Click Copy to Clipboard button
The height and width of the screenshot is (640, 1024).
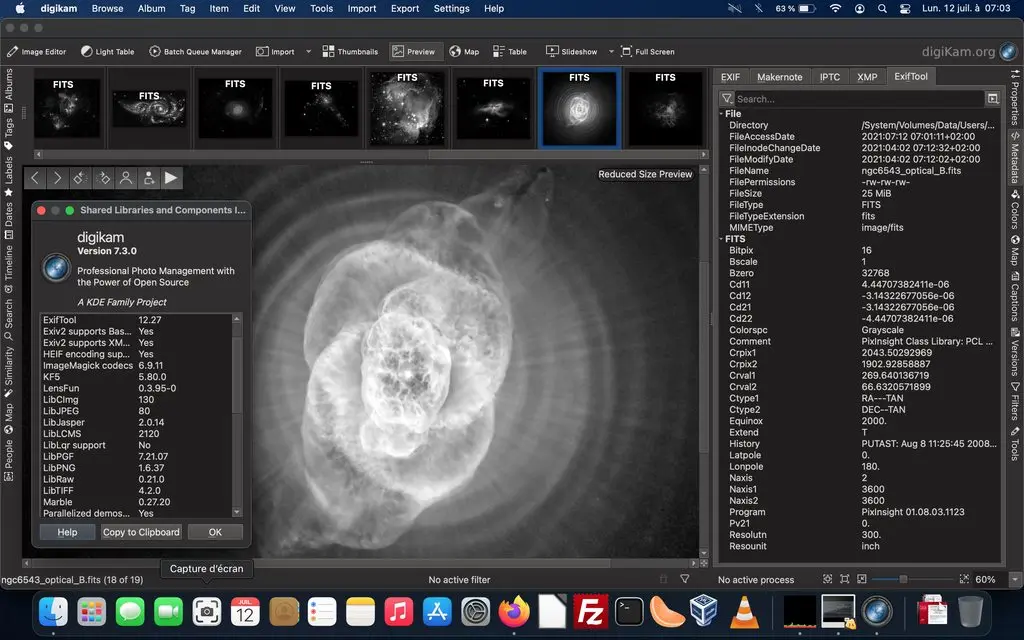(141, 532)
